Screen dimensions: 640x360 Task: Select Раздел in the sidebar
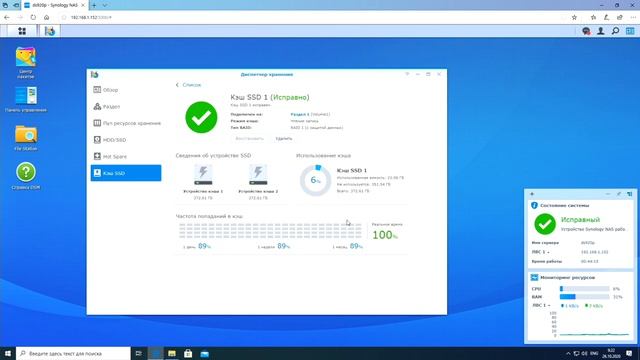coord(126,107)
